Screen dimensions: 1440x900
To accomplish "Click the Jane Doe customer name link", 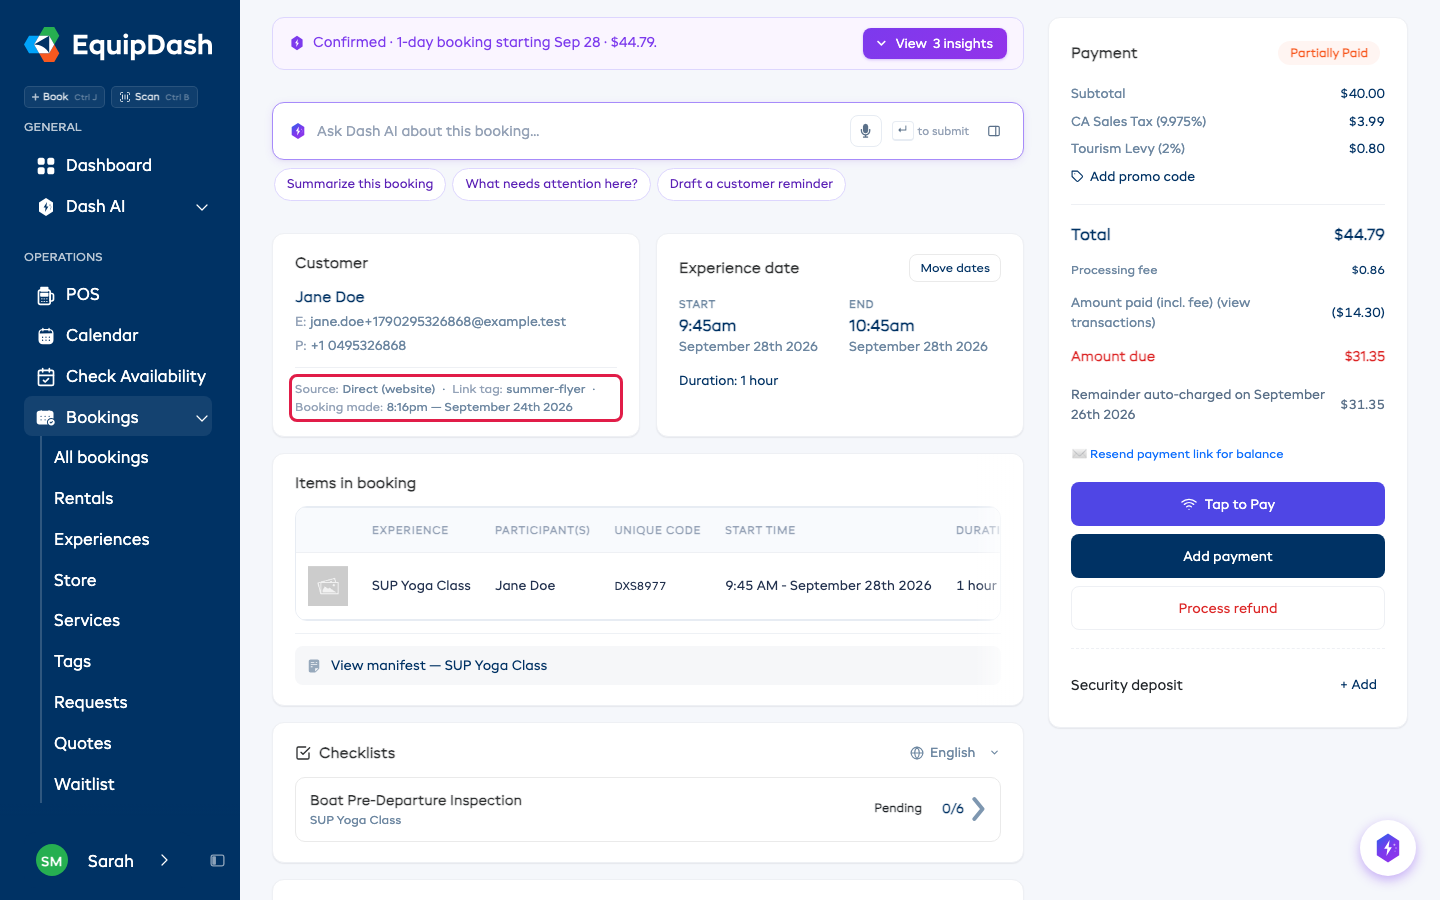I will 330,297.
